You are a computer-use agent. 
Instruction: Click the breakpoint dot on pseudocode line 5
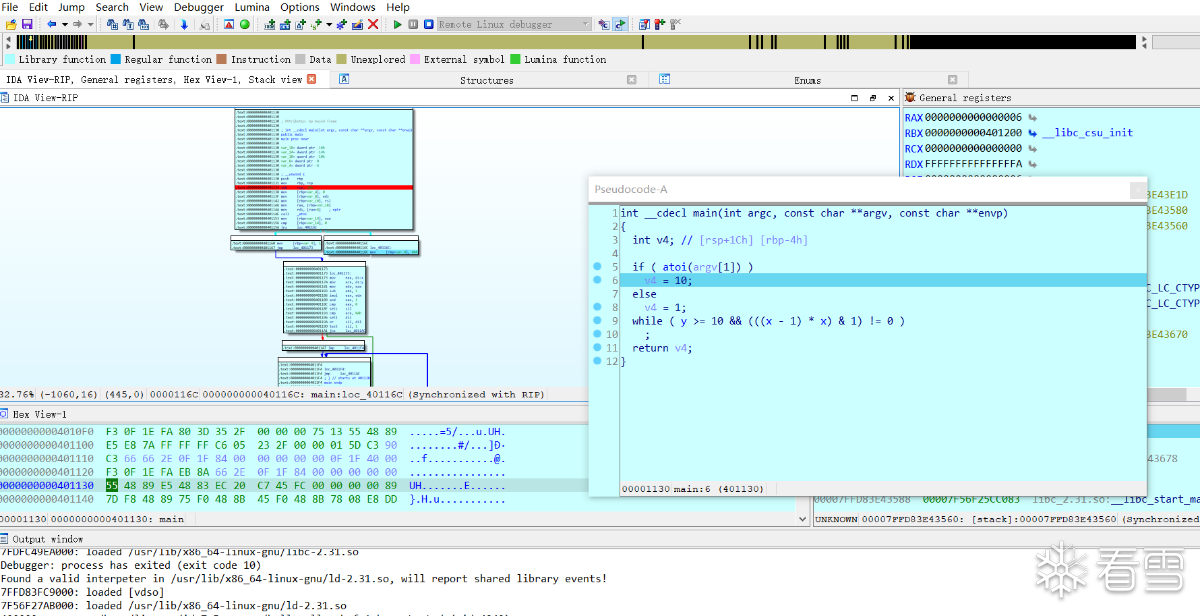597,267
